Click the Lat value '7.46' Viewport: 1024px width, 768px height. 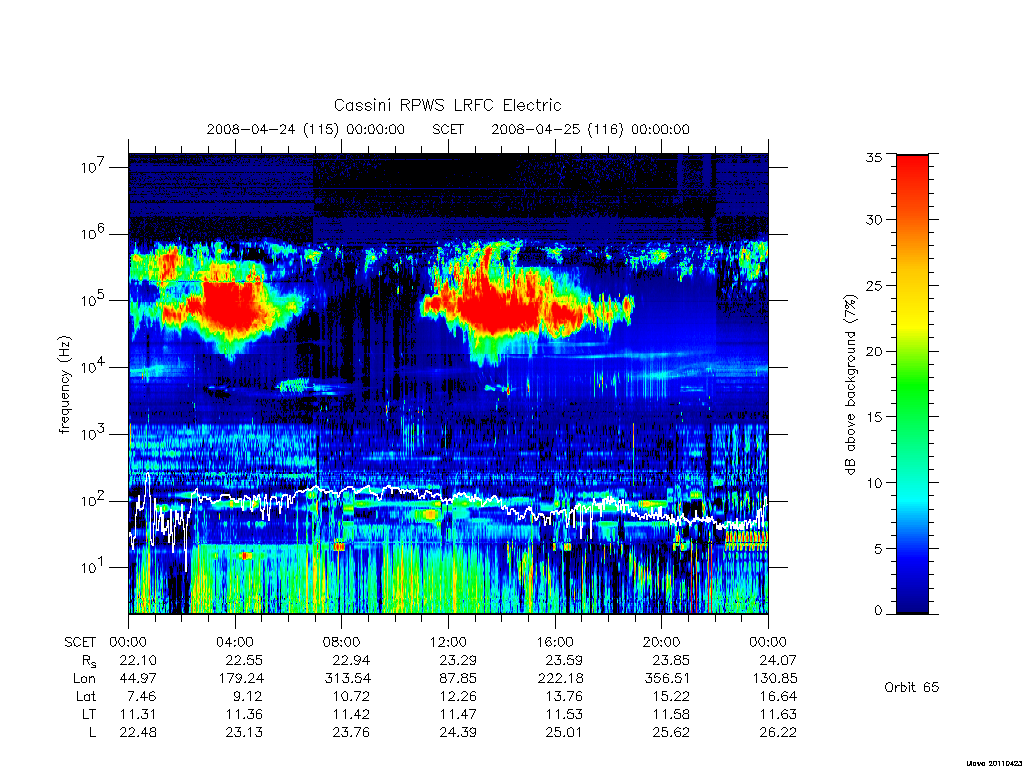click(x=142, y=696)
